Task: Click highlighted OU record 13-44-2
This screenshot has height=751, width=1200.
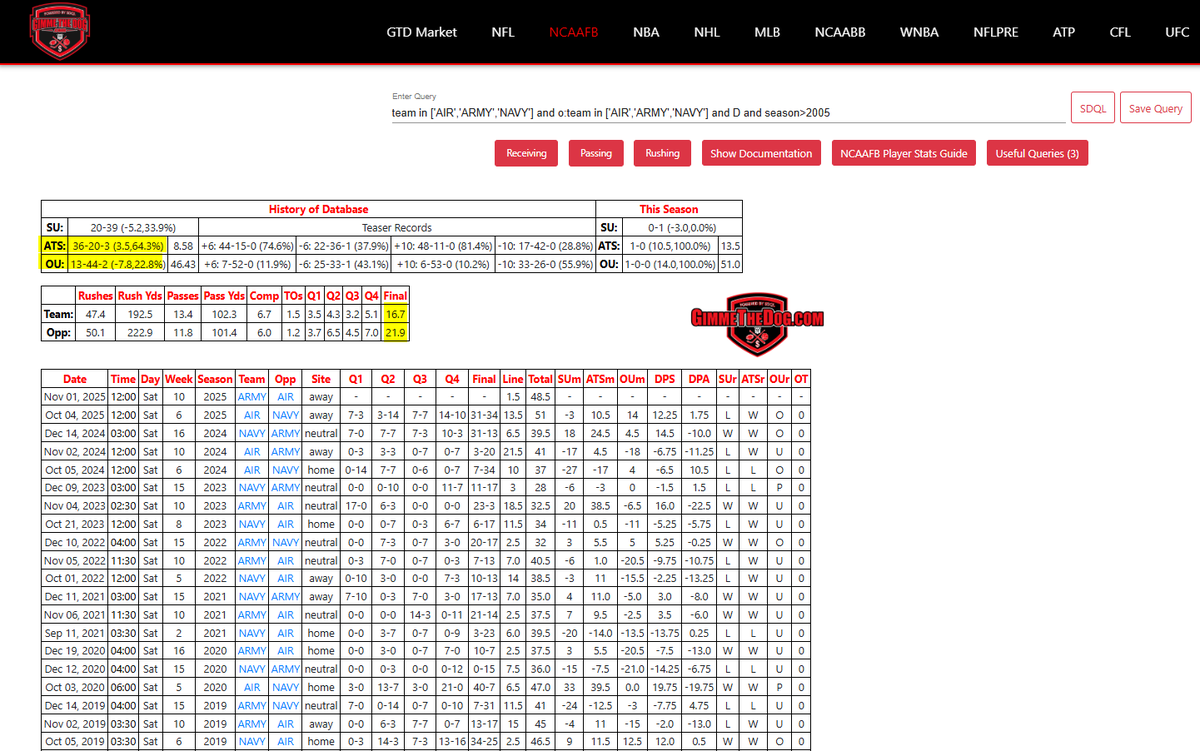Action: tap(117, 264)
